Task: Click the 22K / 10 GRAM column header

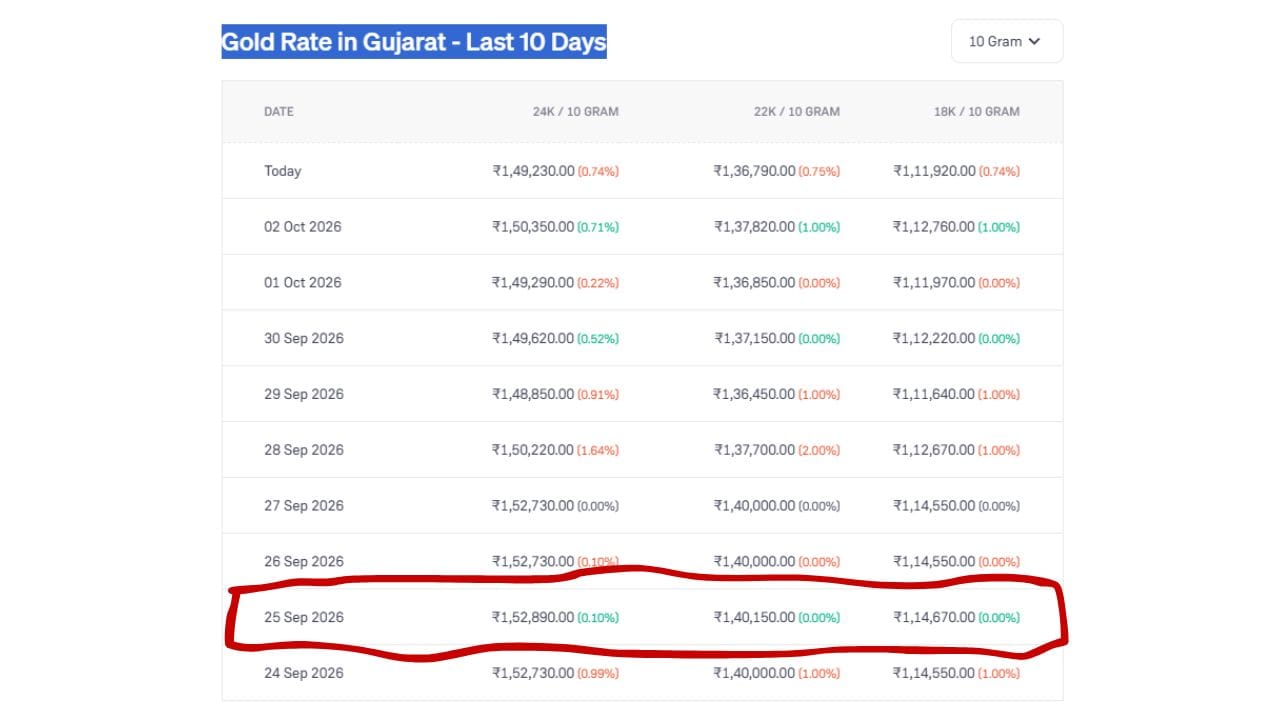Action: [797, 112]
